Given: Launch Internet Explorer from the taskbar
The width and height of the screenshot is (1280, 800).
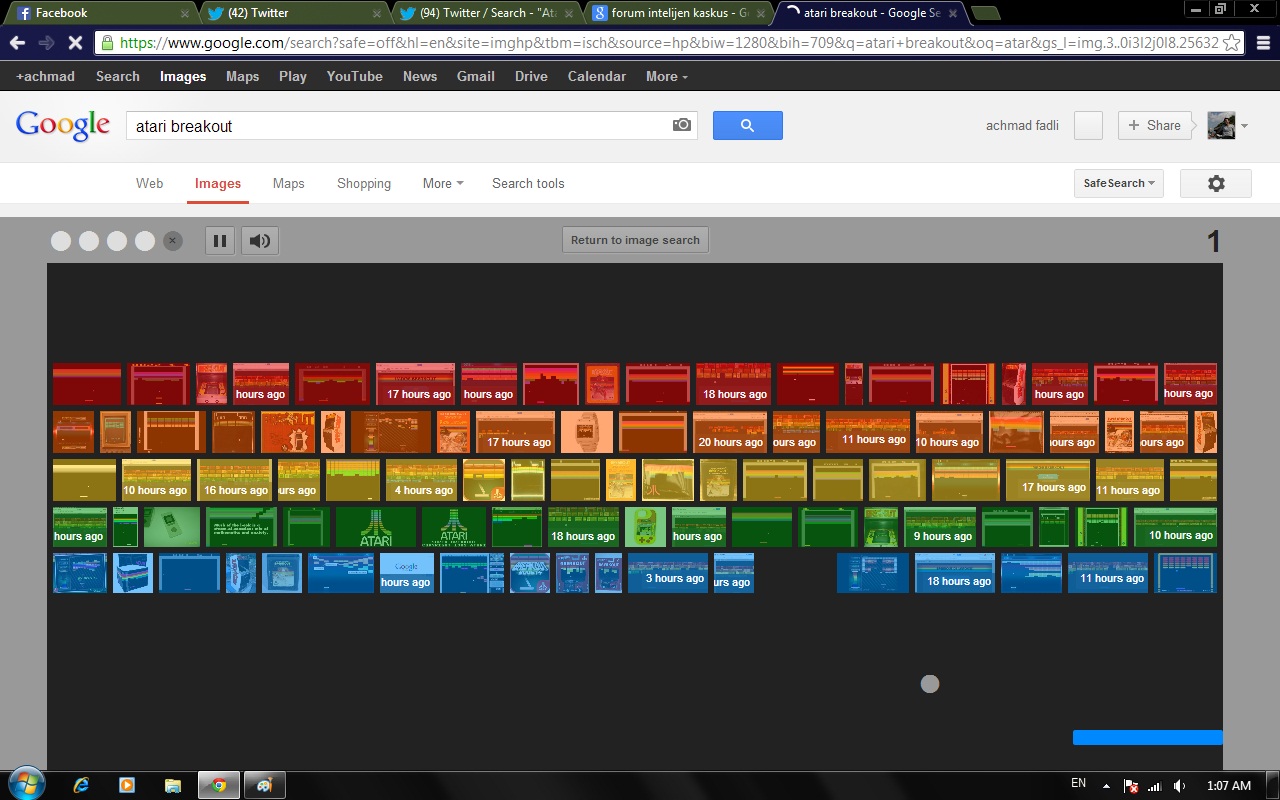Looking at the screenshot, I should click(82, 785).
